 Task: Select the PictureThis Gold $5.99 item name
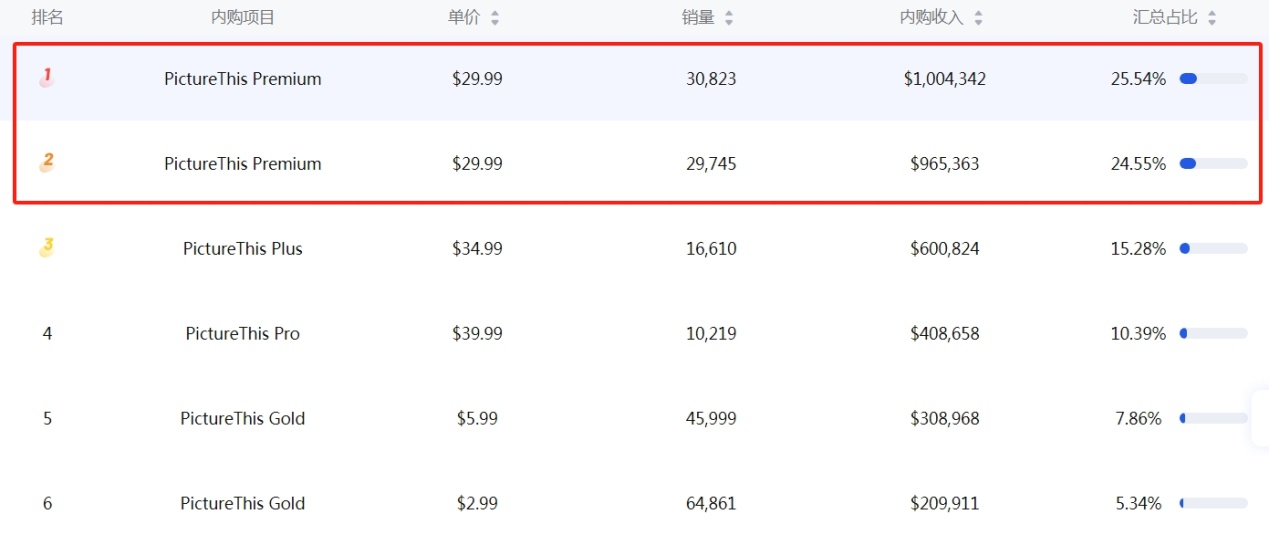243,419
